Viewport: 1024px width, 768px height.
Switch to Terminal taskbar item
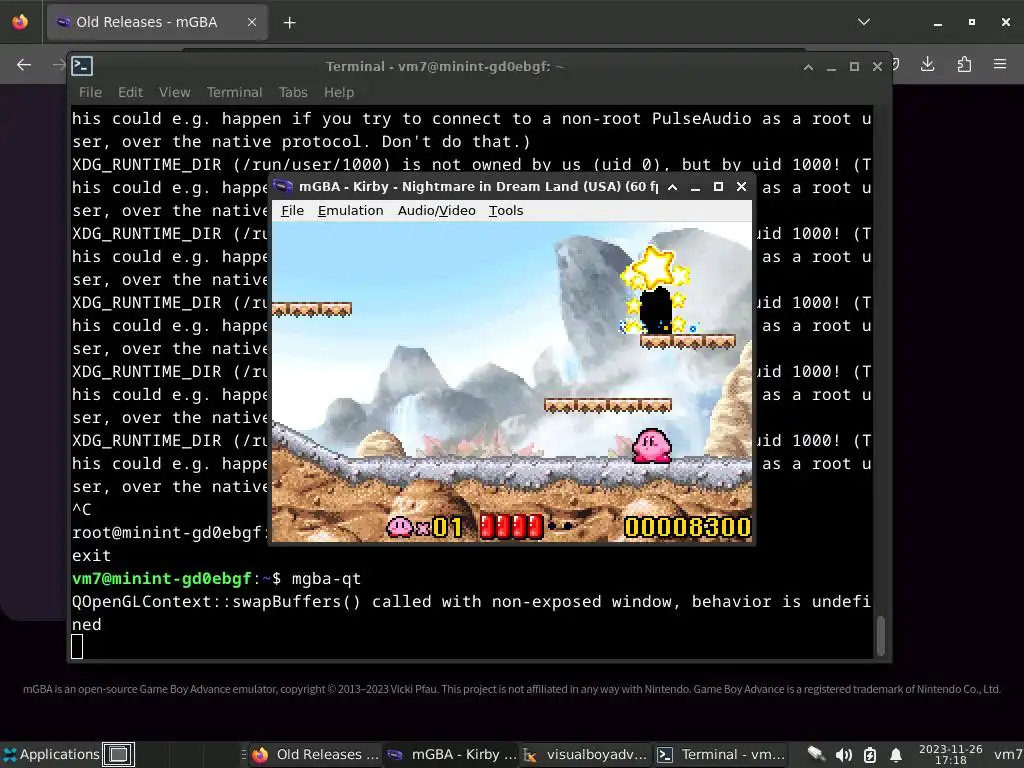click(x=721, y=754)
